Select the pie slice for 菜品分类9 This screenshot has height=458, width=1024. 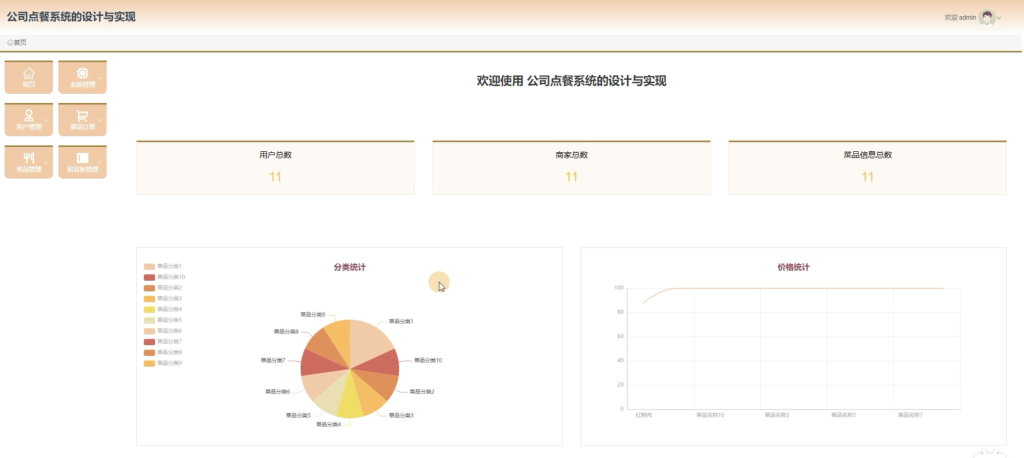point(340,336)
